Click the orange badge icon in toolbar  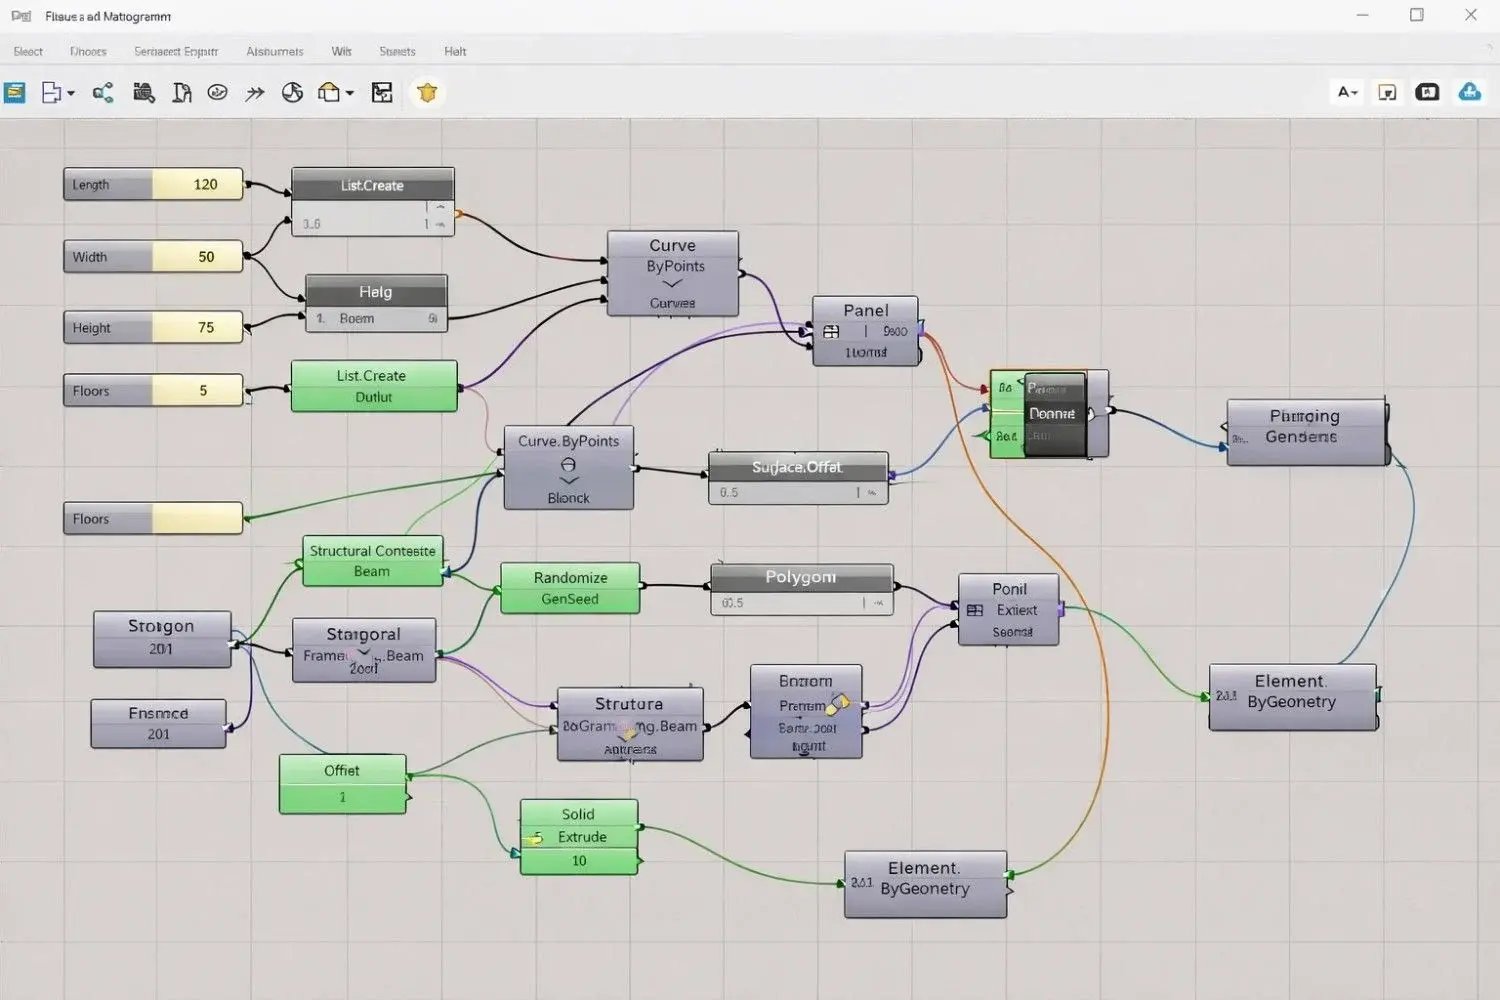(x=427, y=92)
